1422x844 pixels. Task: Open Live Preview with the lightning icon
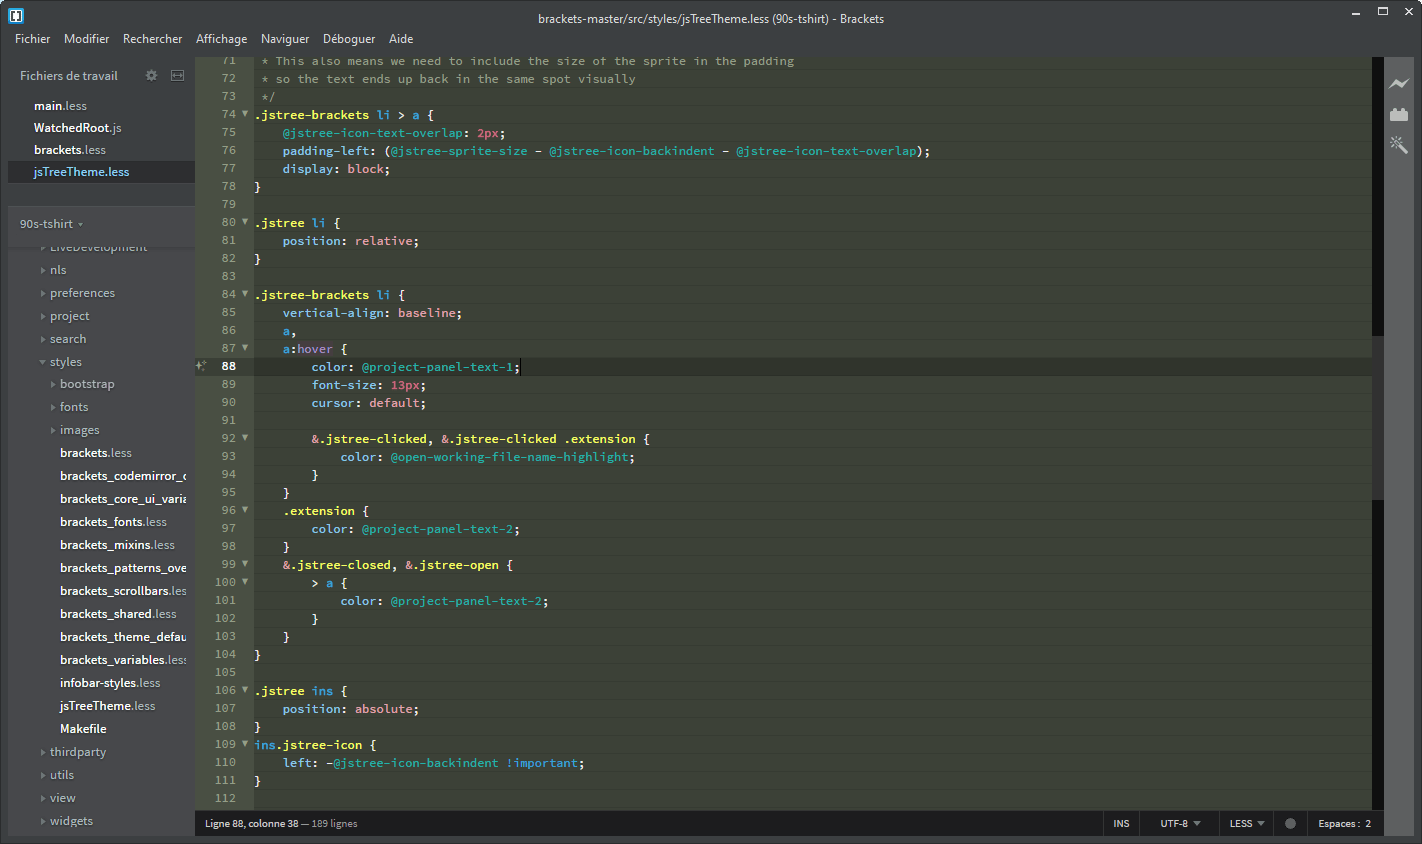click(1399, 85)
